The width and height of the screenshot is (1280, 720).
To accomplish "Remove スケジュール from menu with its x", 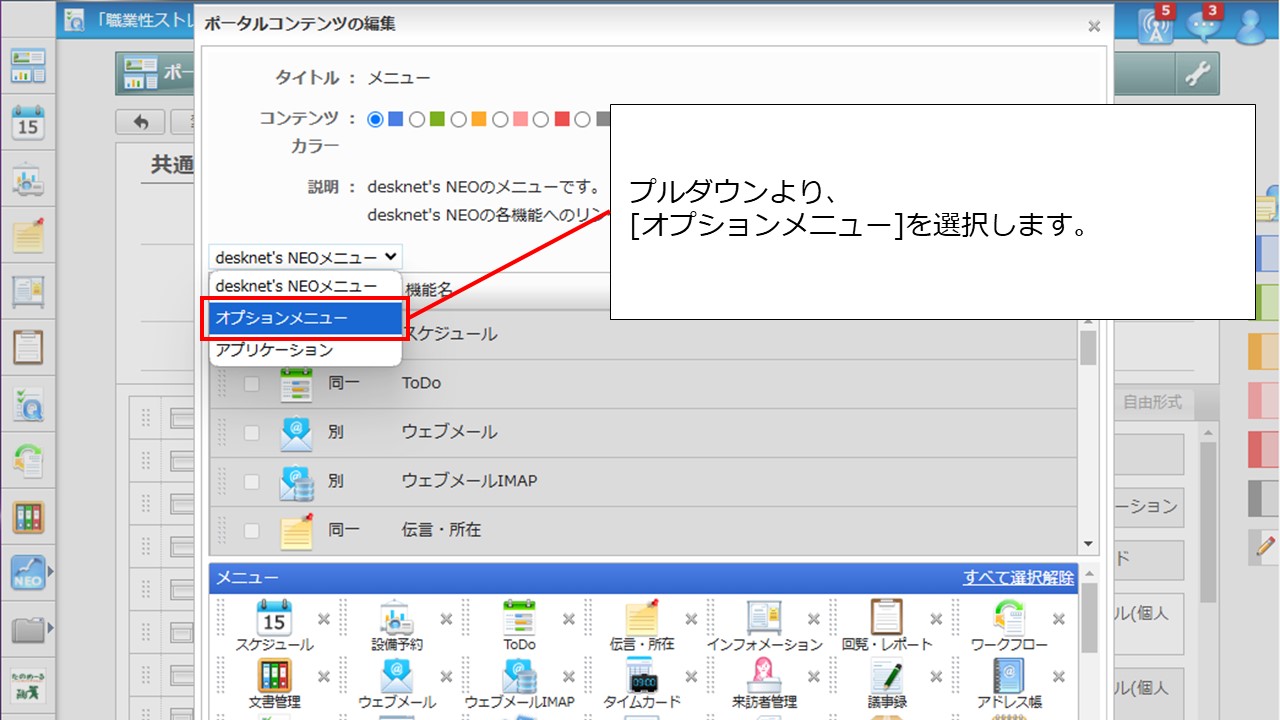I will pyautogui.click(x=323, y=620).
